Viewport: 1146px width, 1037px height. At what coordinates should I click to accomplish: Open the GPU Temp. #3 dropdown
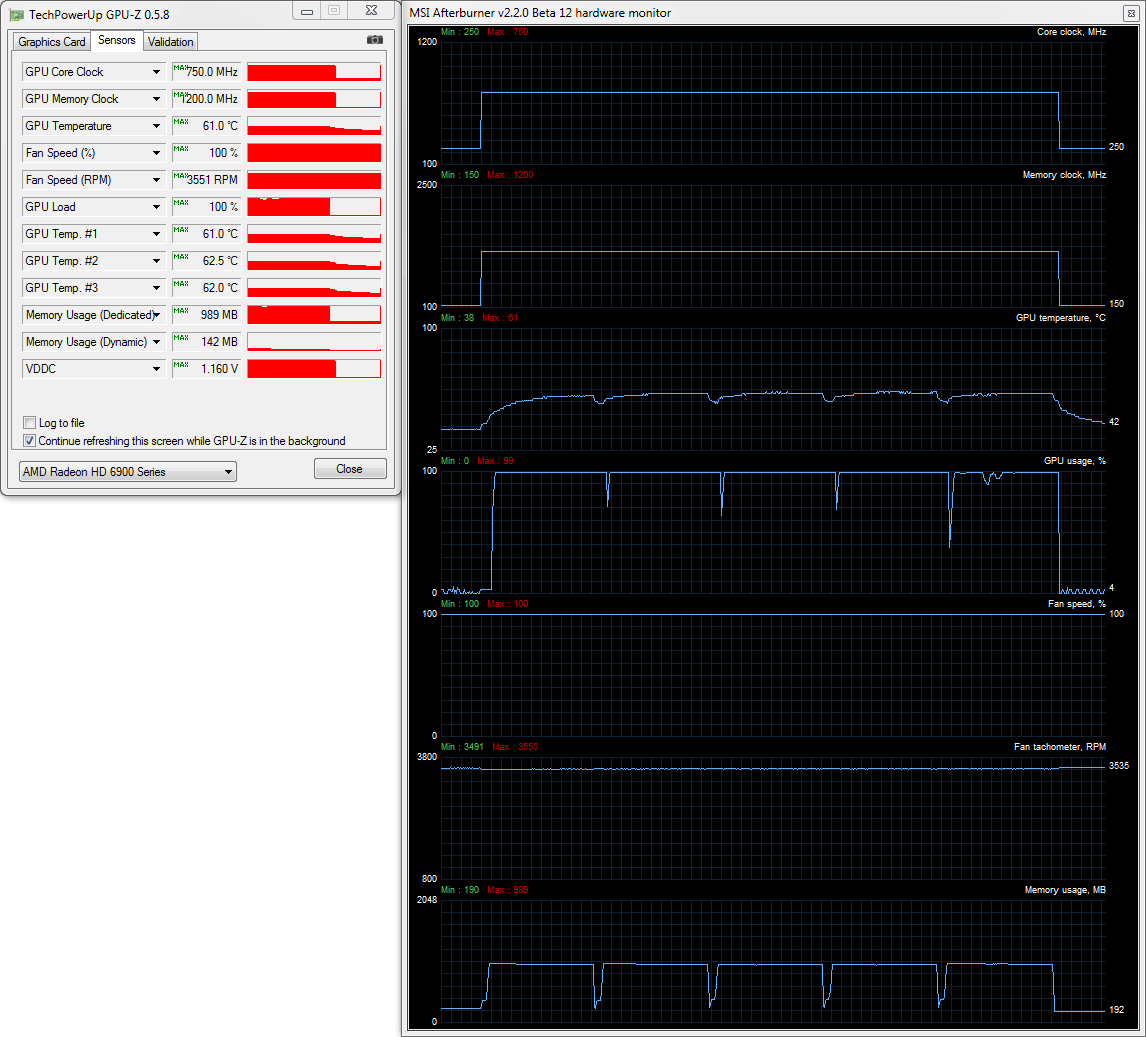pos(156,288)
